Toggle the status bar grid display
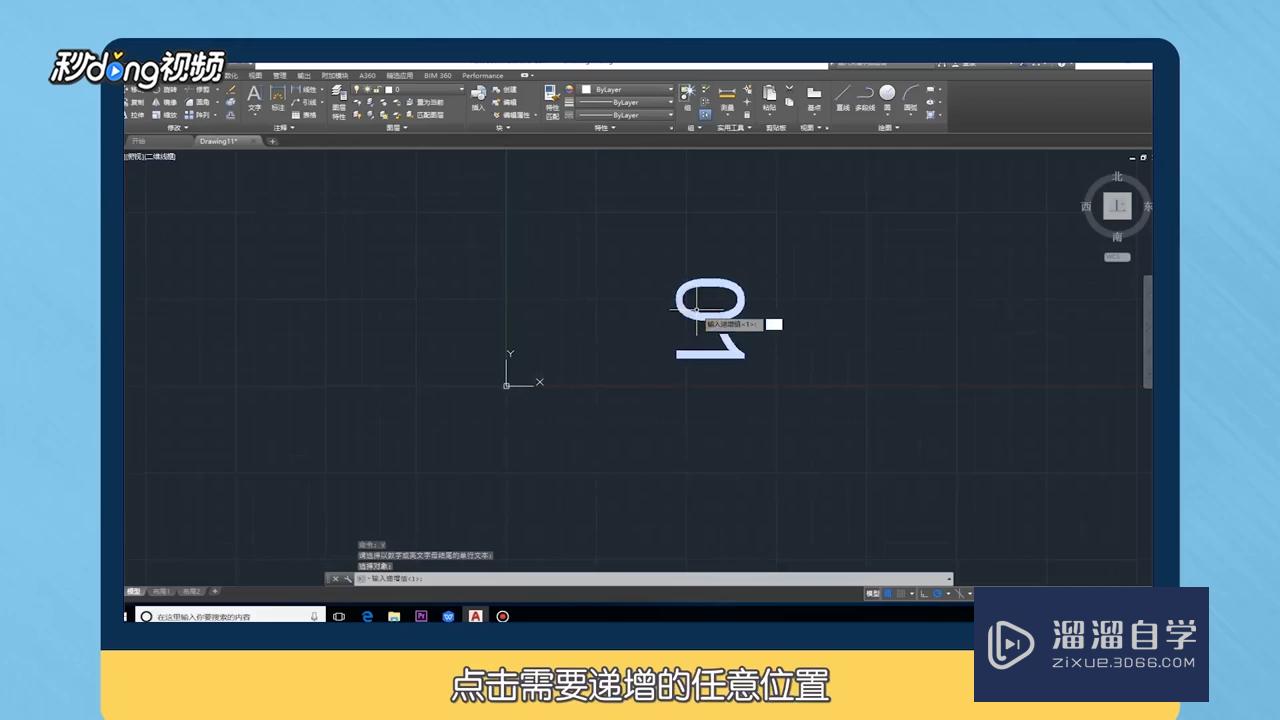The height and width of the screenshot is (720, 1280). [x=888, y=594]
